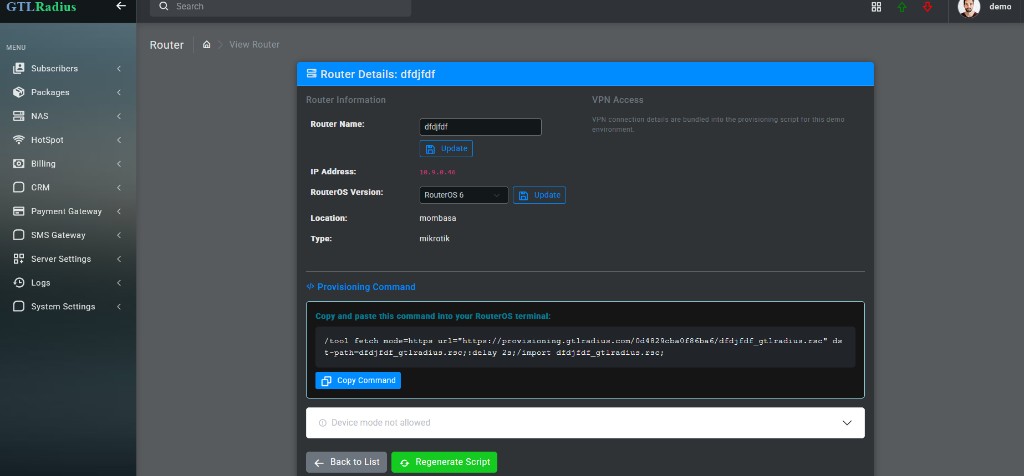The width and height of the screenshot is (1024, 476).
Task: Open the Logs menu item
Action: [x=68, y=283]
